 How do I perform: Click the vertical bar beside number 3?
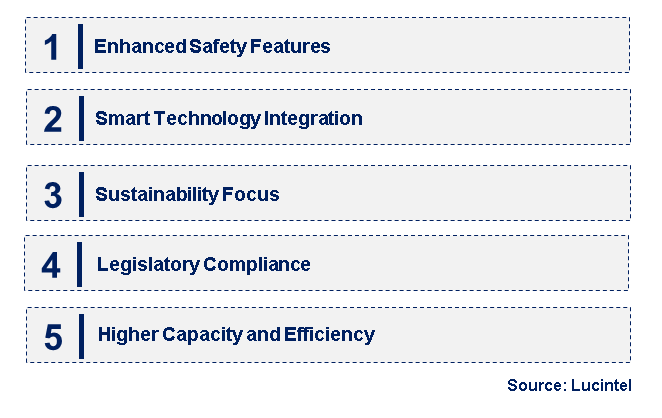click(81, 194)
